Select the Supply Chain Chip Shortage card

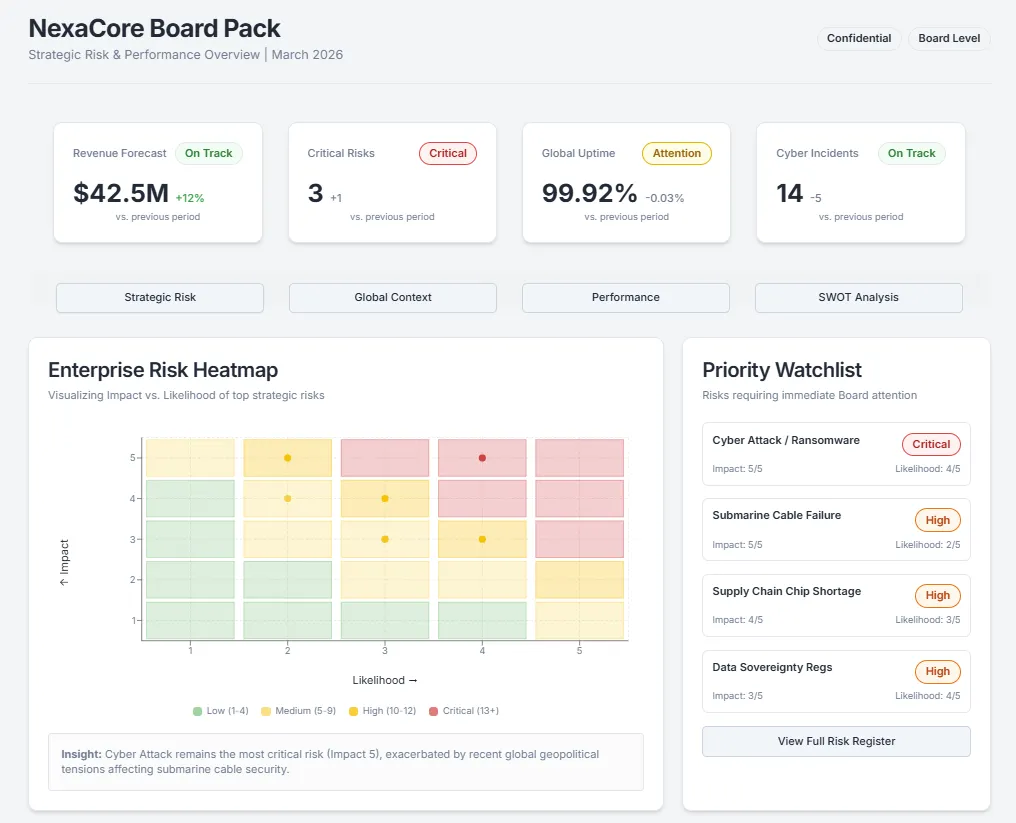837,605
